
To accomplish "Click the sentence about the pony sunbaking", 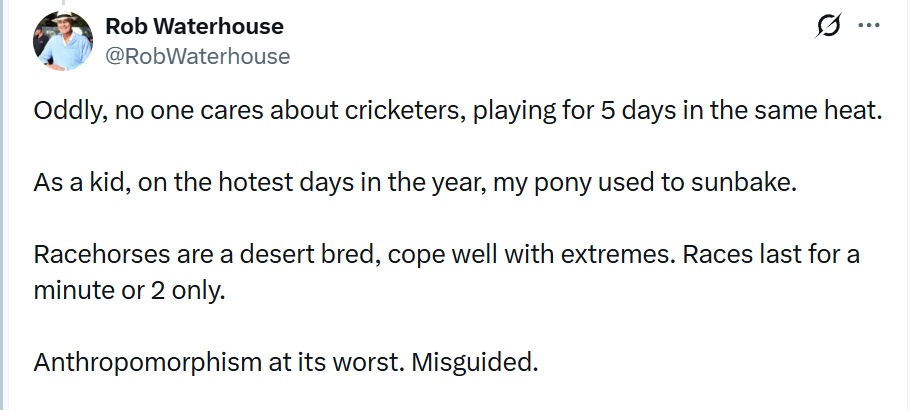I will click(418, 186).
